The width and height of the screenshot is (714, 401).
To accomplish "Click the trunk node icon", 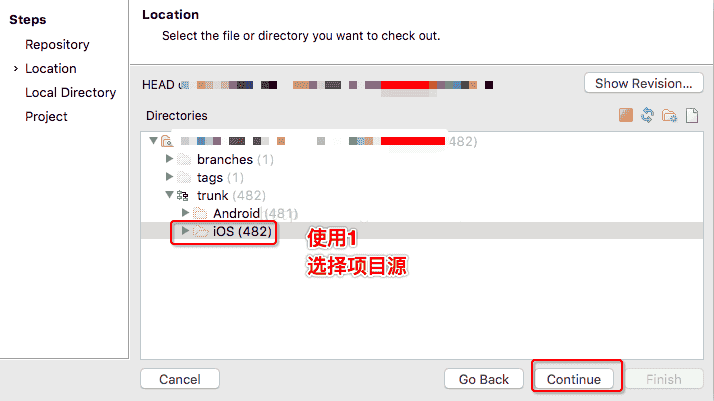I will coord(184,196).
